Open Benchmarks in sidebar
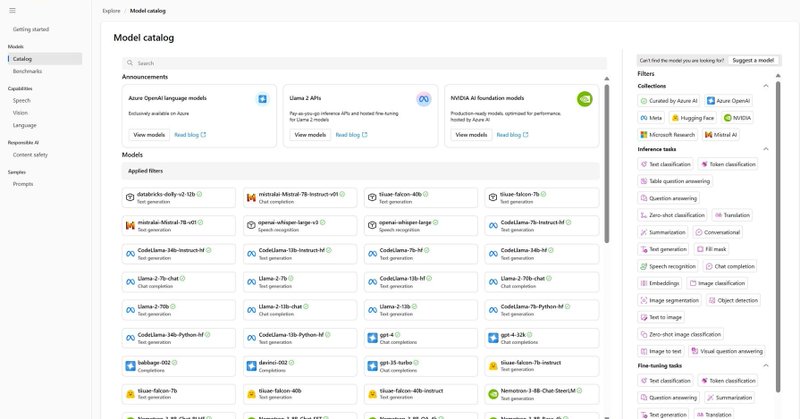Viewport: 800px width, 419px height. point(28,71)
